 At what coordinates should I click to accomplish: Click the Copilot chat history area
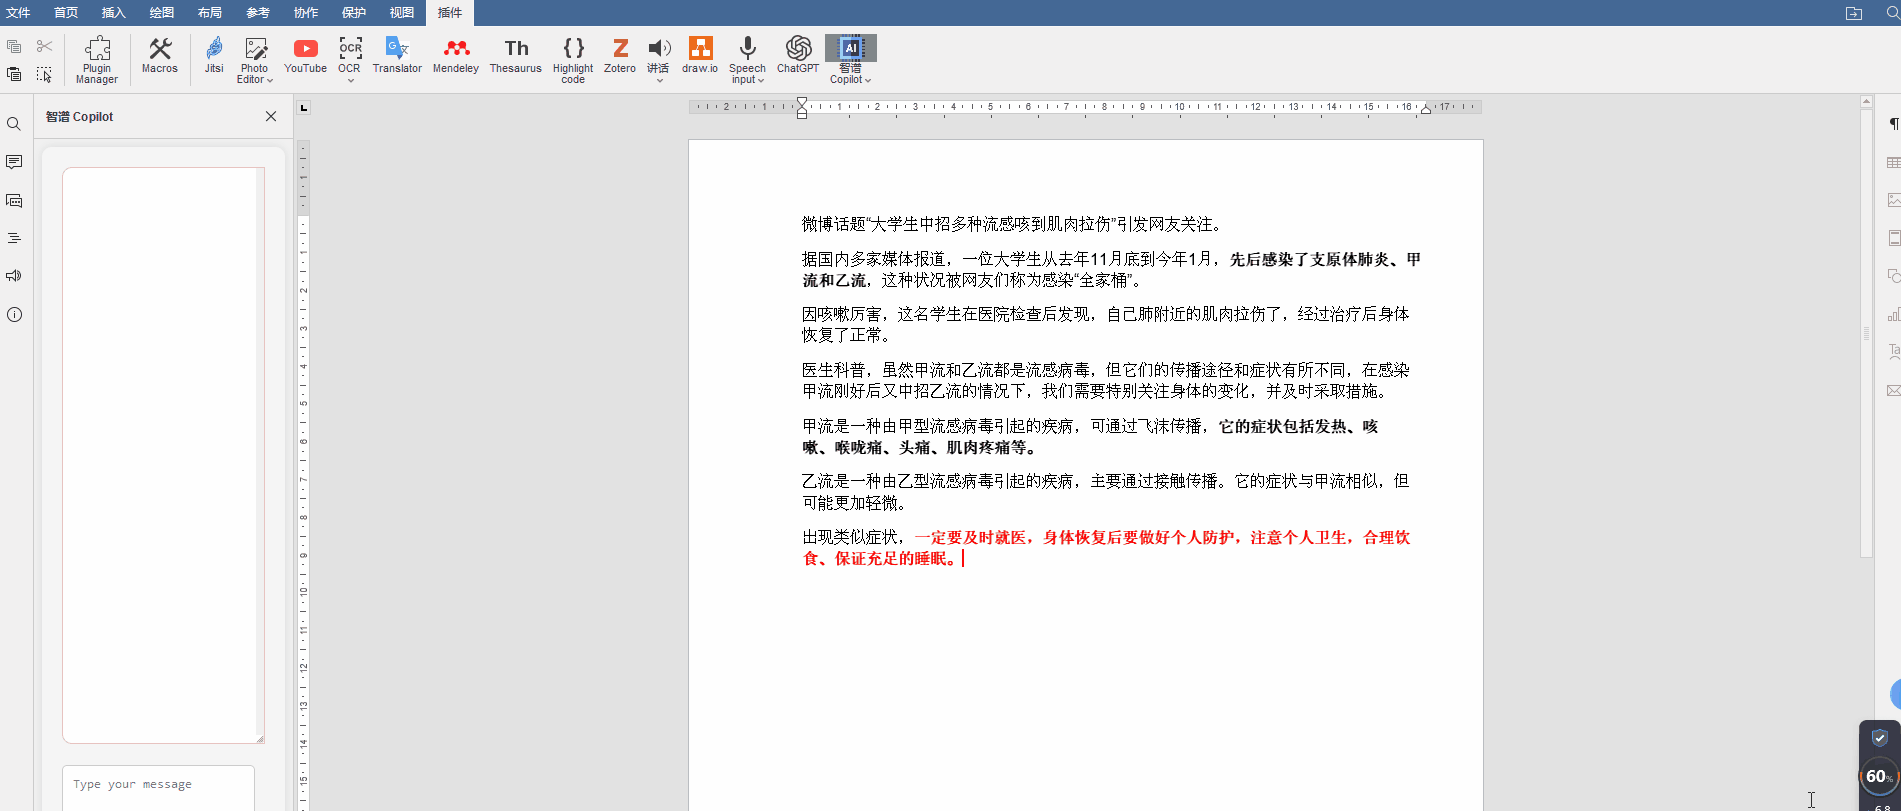tap(163, 455)
